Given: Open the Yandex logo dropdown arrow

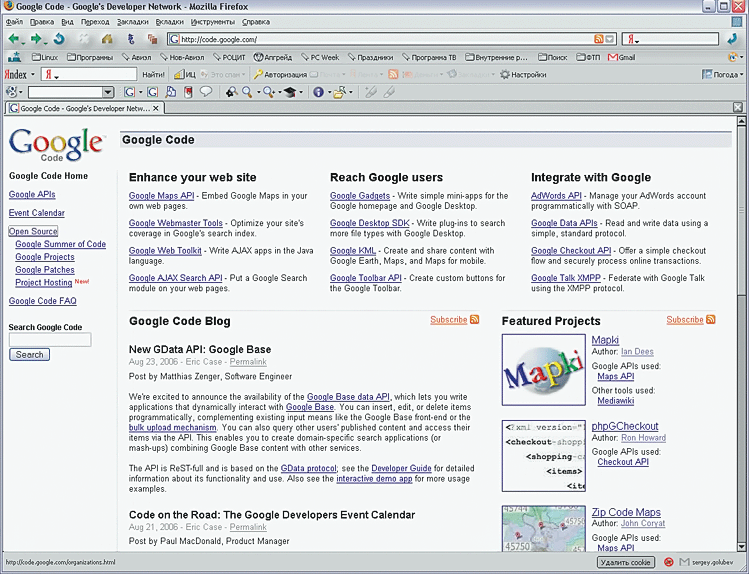Looking at the screenshot, I should coord(32,75).
